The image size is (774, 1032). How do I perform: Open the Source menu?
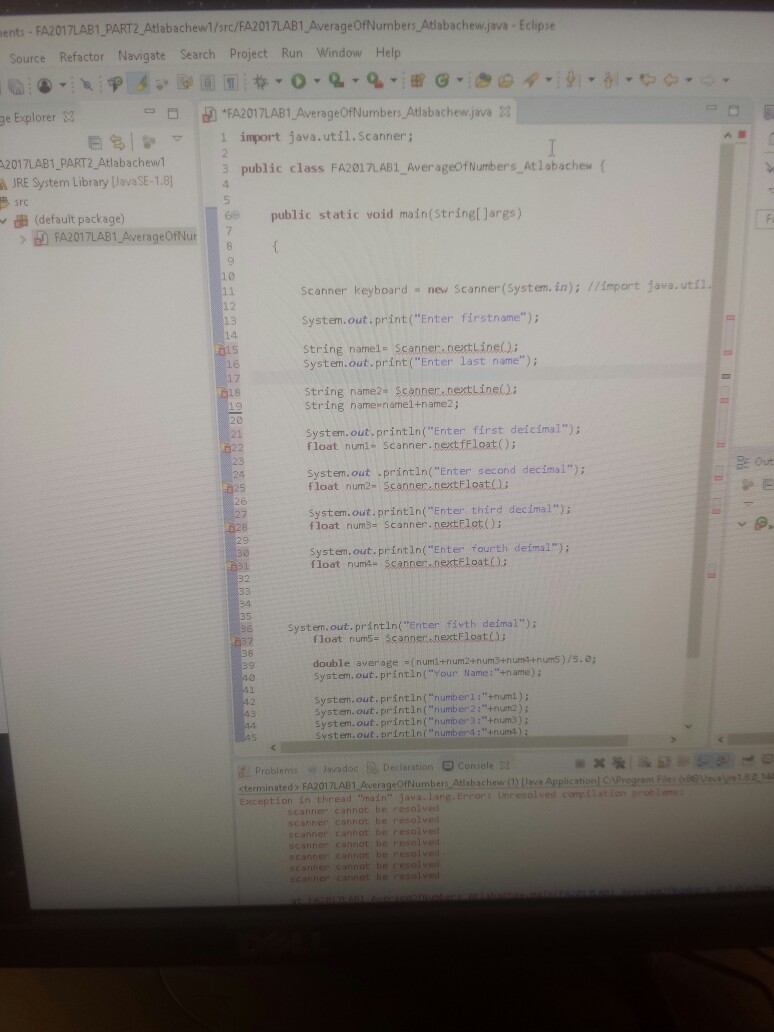tap(27, 58)
